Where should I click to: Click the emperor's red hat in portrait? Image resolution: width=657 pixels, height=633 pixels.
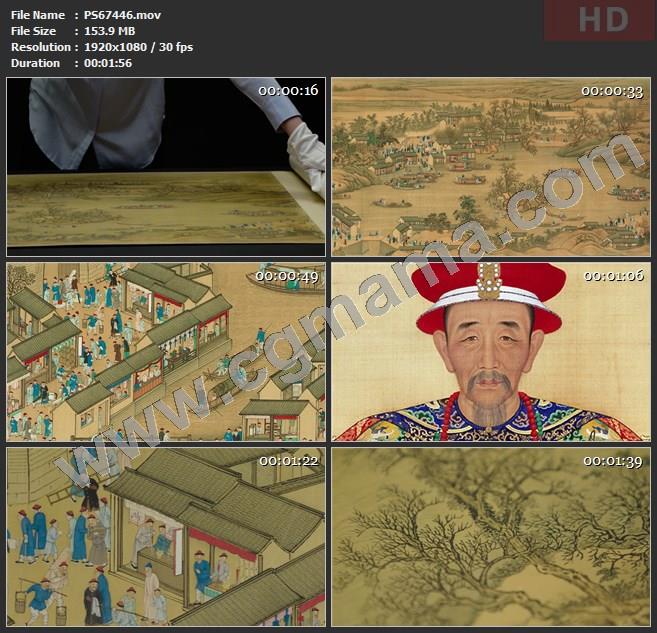[x=489, y=296]
